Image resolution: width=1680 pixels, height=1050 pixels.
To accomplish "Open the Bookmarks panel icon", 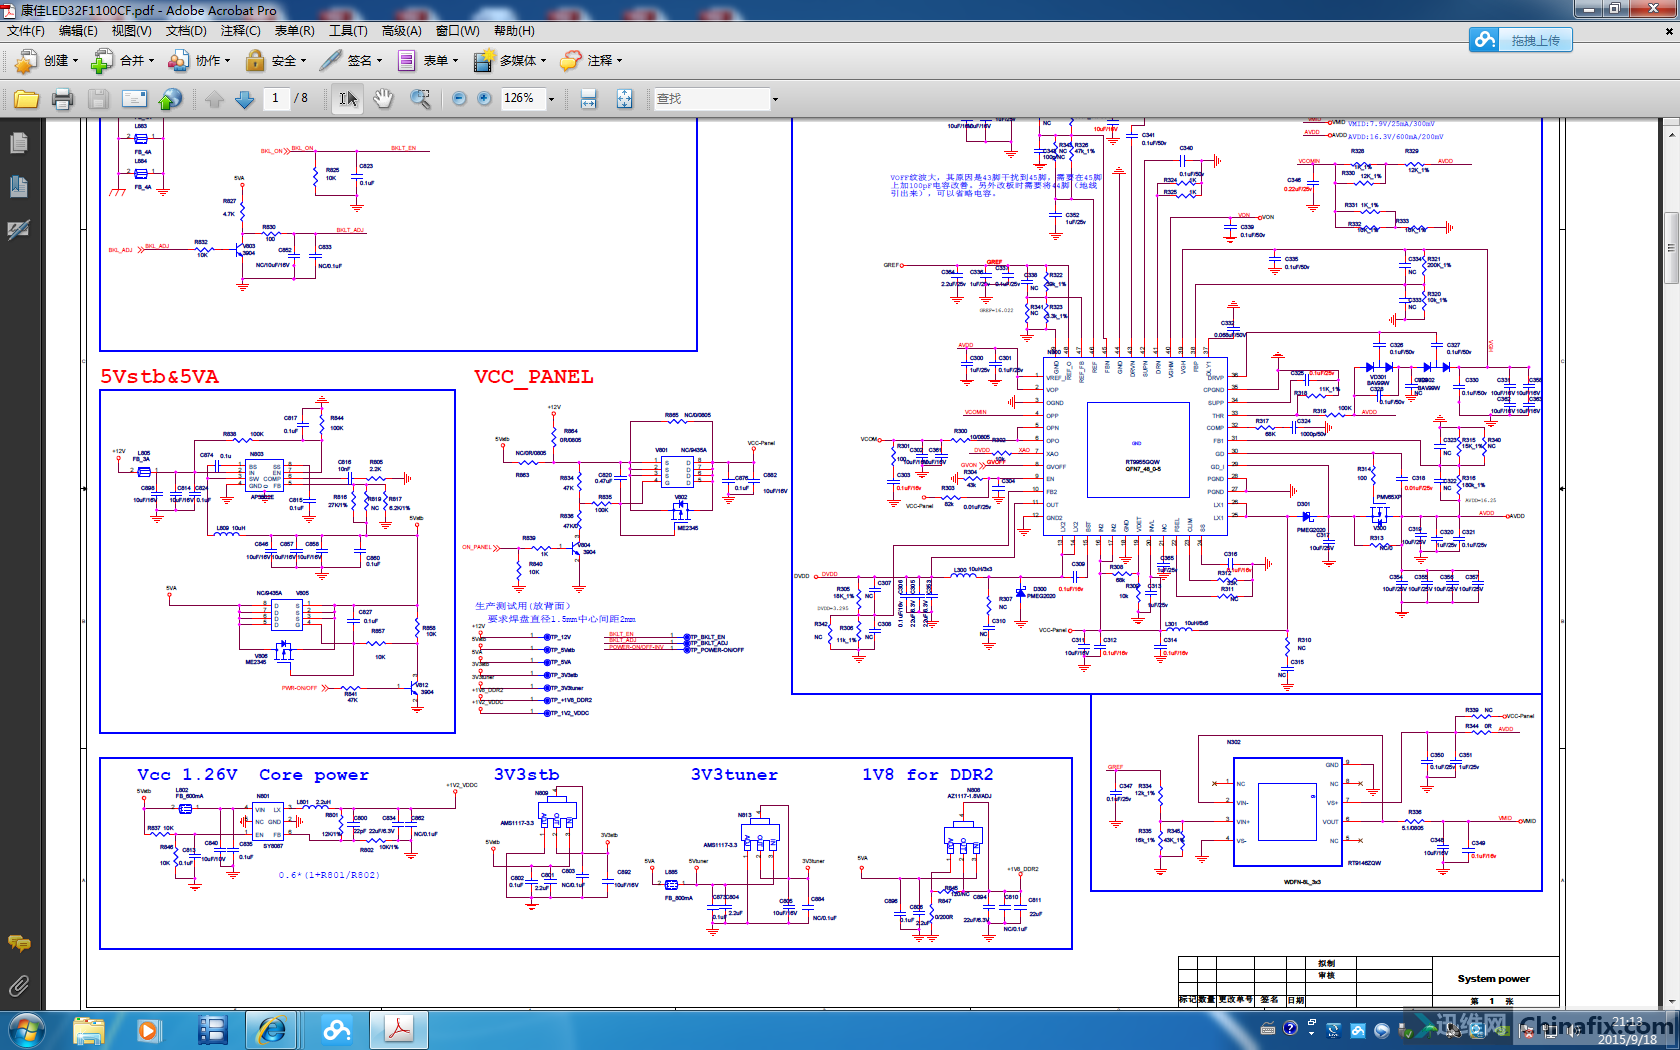I will [18, 187].
